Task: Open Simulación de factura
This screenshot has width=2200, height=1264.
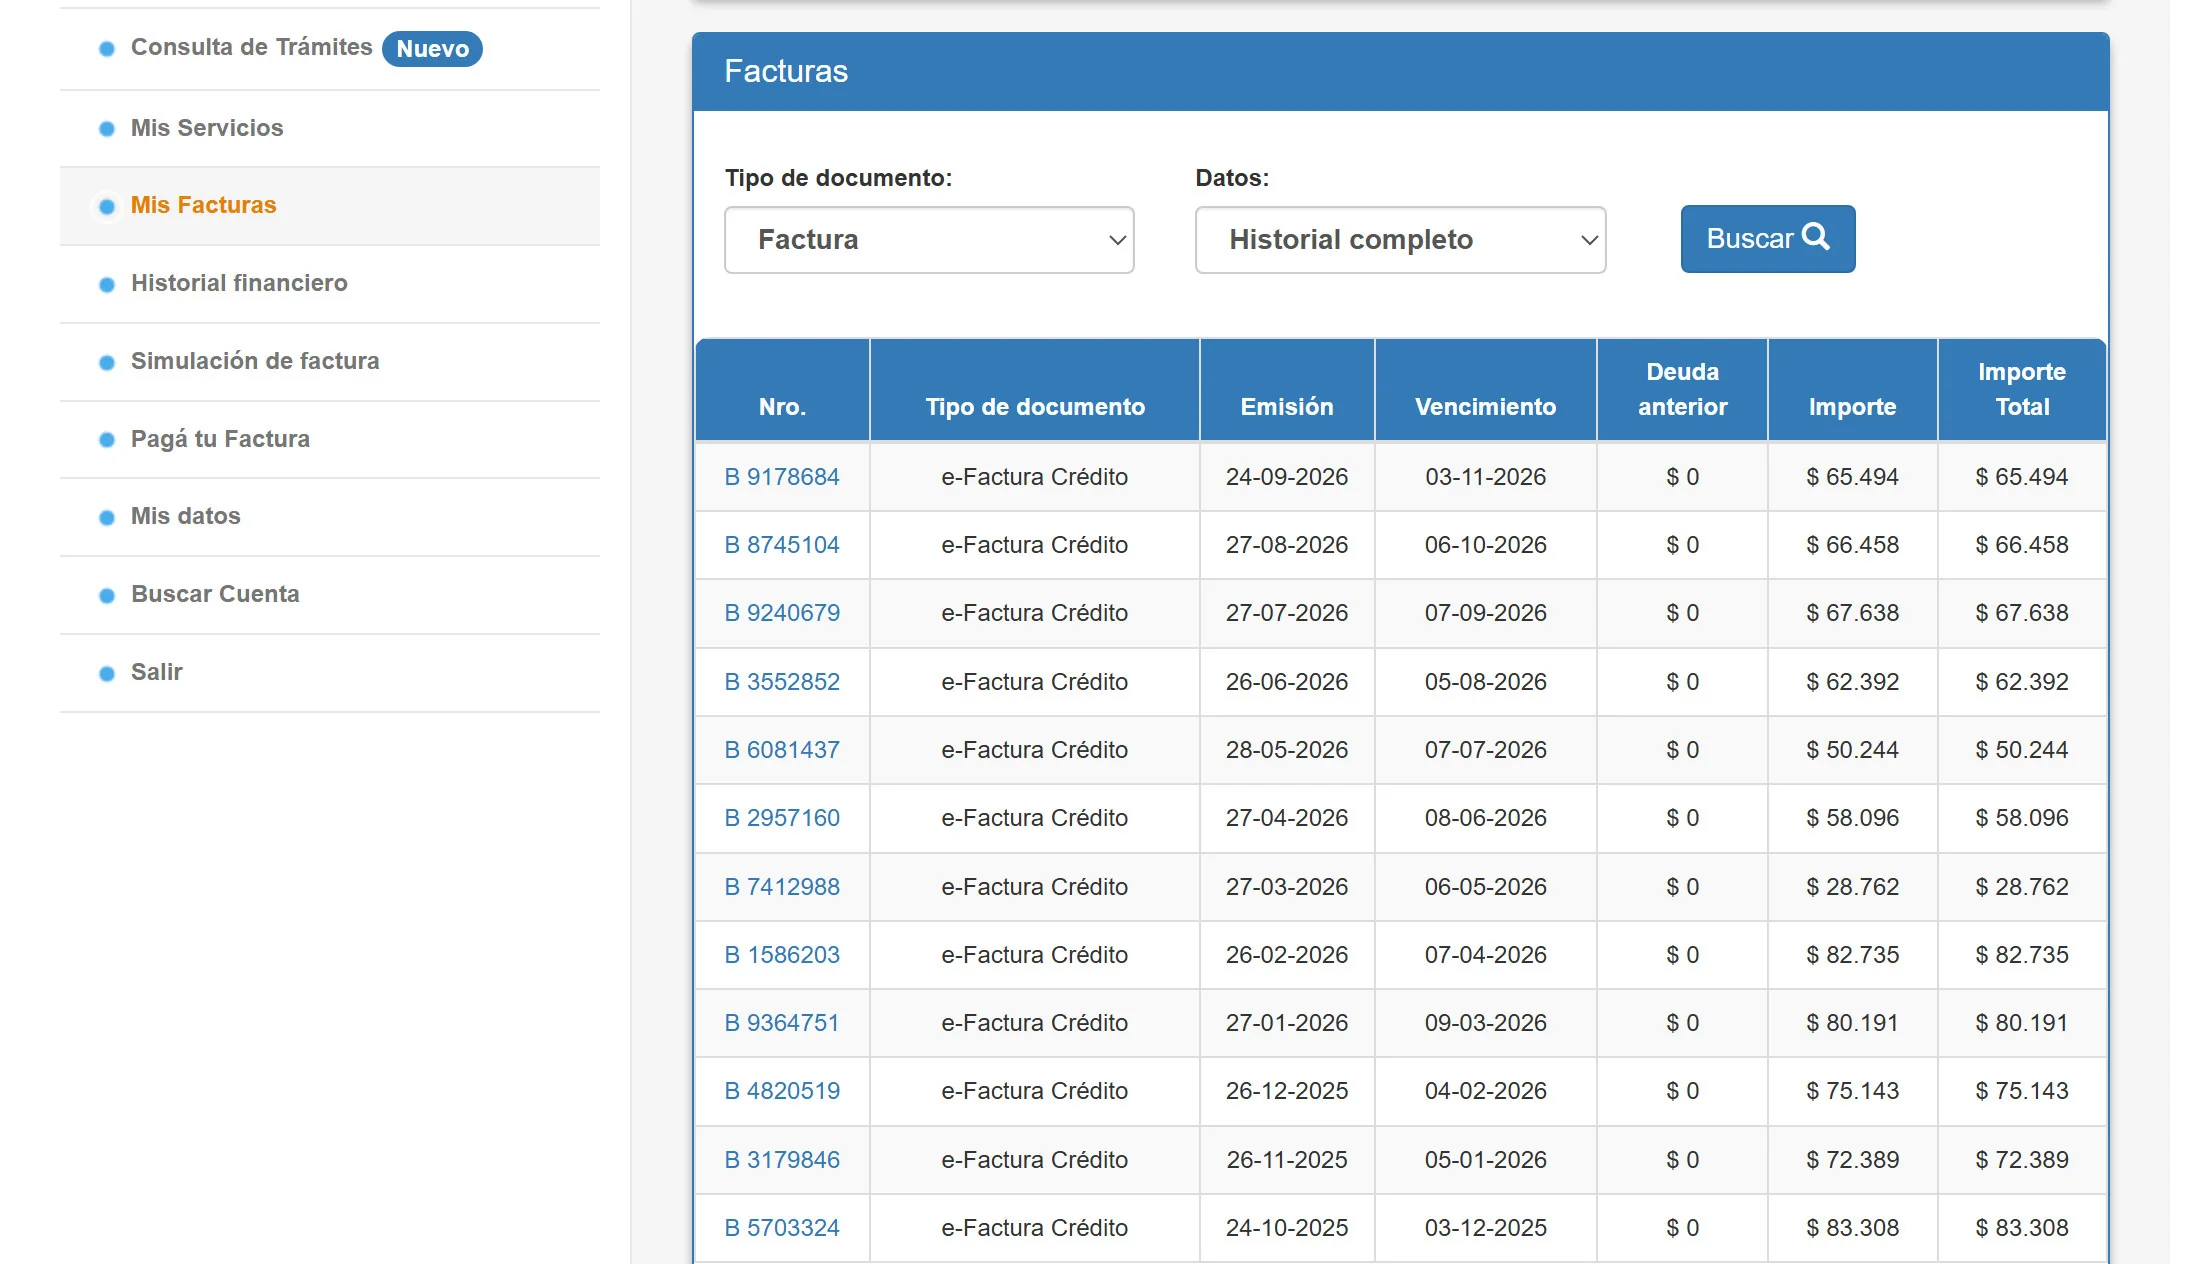Action: click(255, 361)
